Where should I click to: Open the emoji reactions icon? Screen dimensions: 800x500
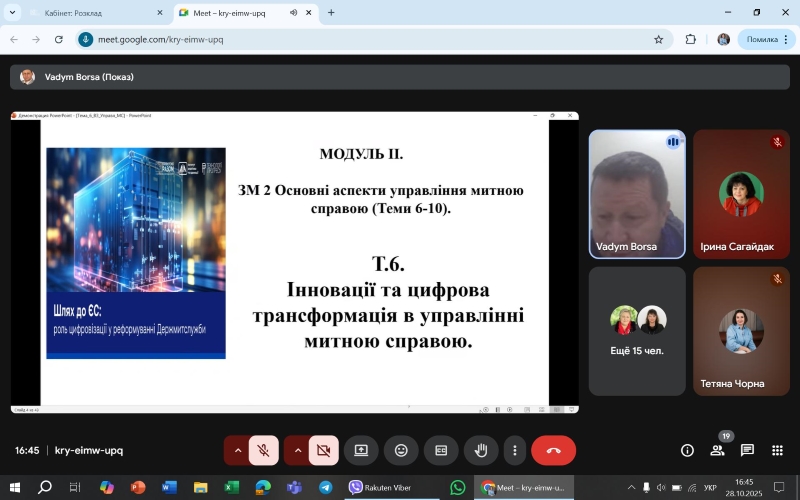pyautogui.click(x=401, y=451)
